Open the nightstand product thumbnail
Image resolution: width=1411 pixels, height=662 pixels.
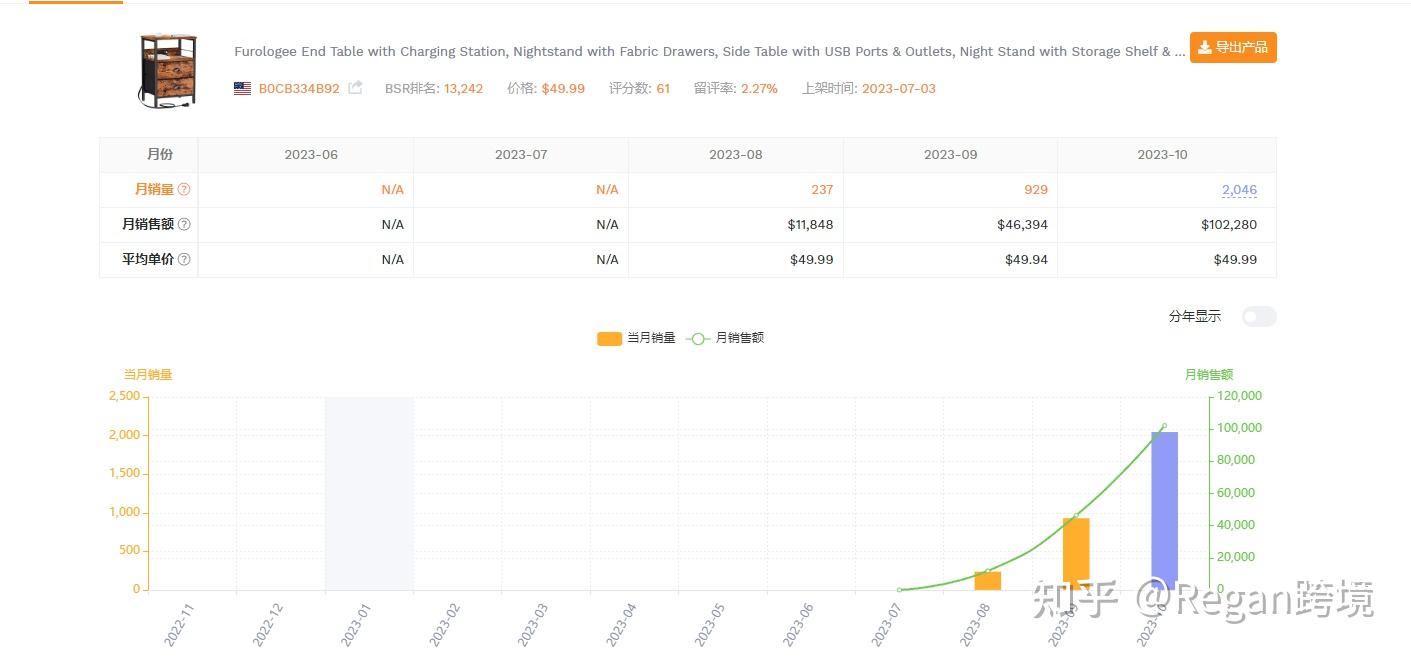pos(167,68)
